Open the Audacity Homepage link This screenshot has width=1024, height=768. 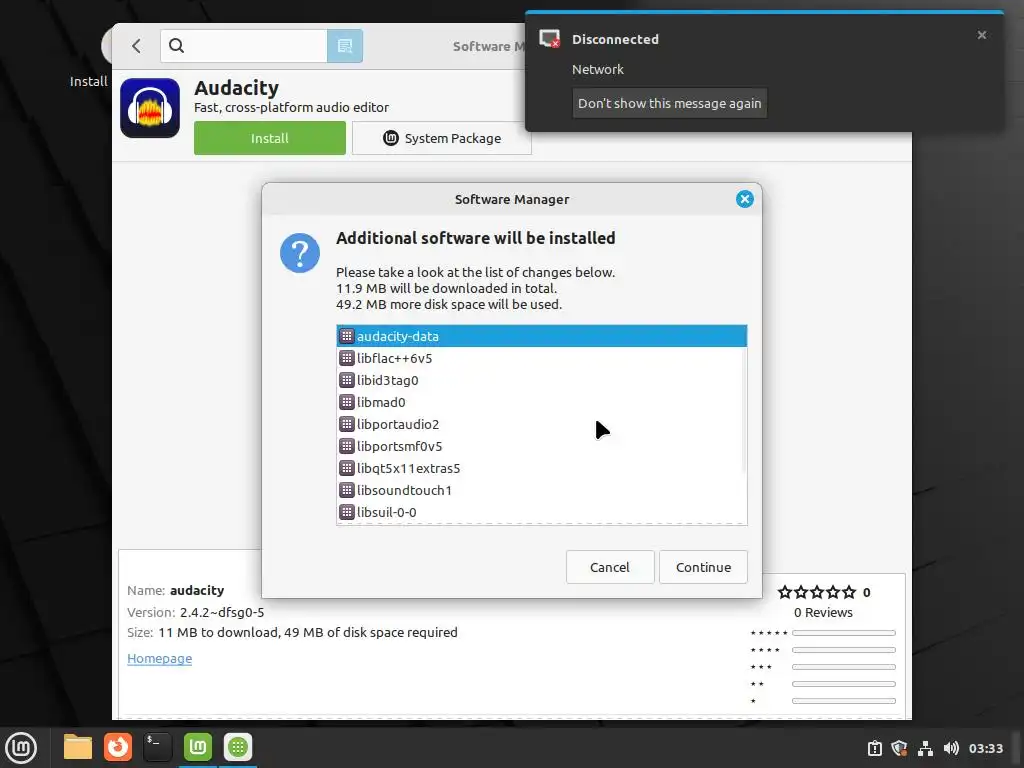159,658
